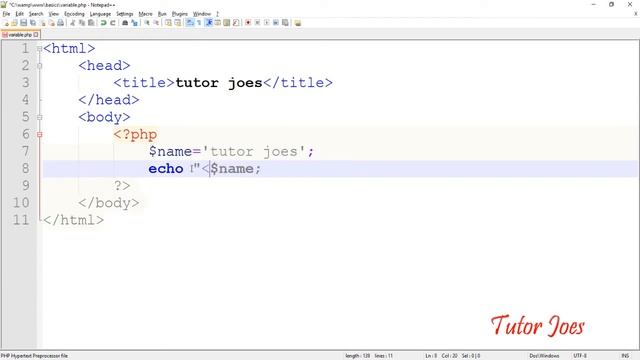Open the Document Map toolbar icon

227,23
